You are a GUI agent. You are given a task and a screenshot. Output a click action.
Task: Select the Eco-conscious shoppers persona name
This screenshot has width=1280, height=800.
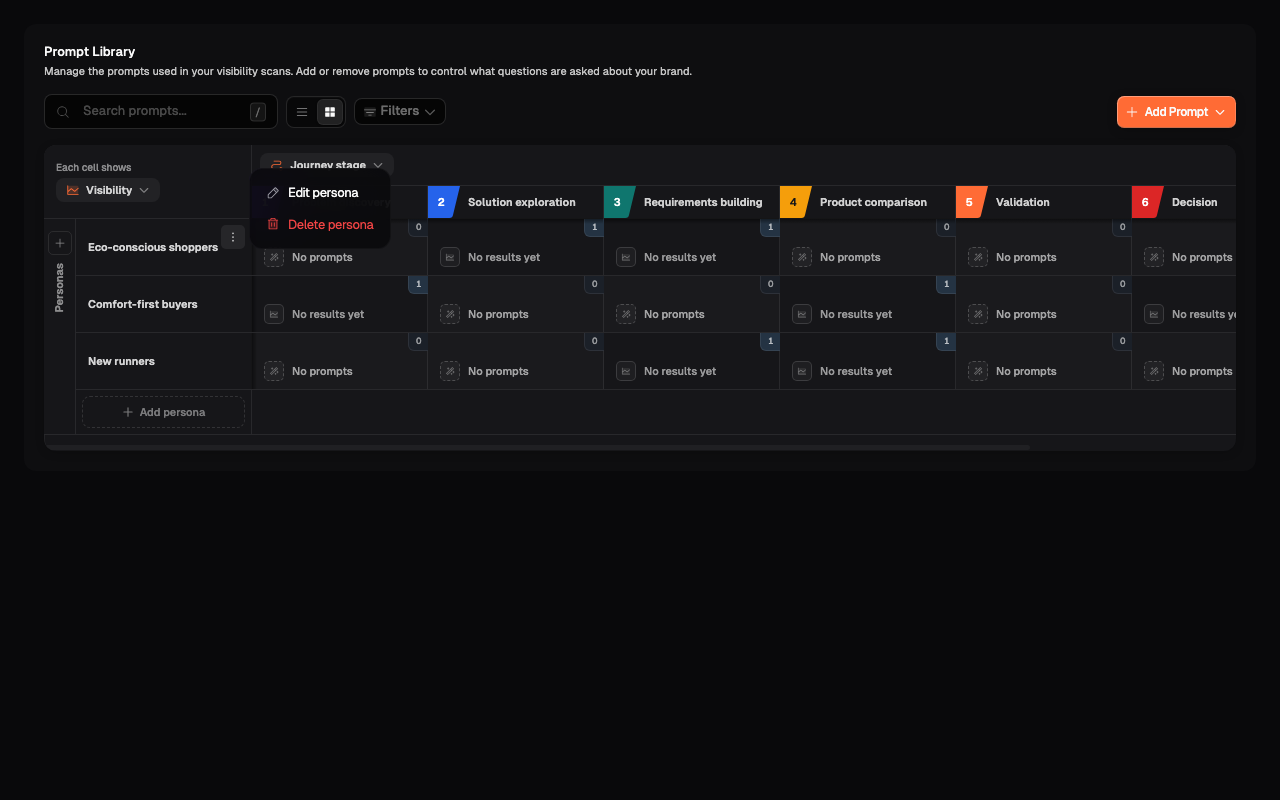pyautogui.click(x=153, y=247)
